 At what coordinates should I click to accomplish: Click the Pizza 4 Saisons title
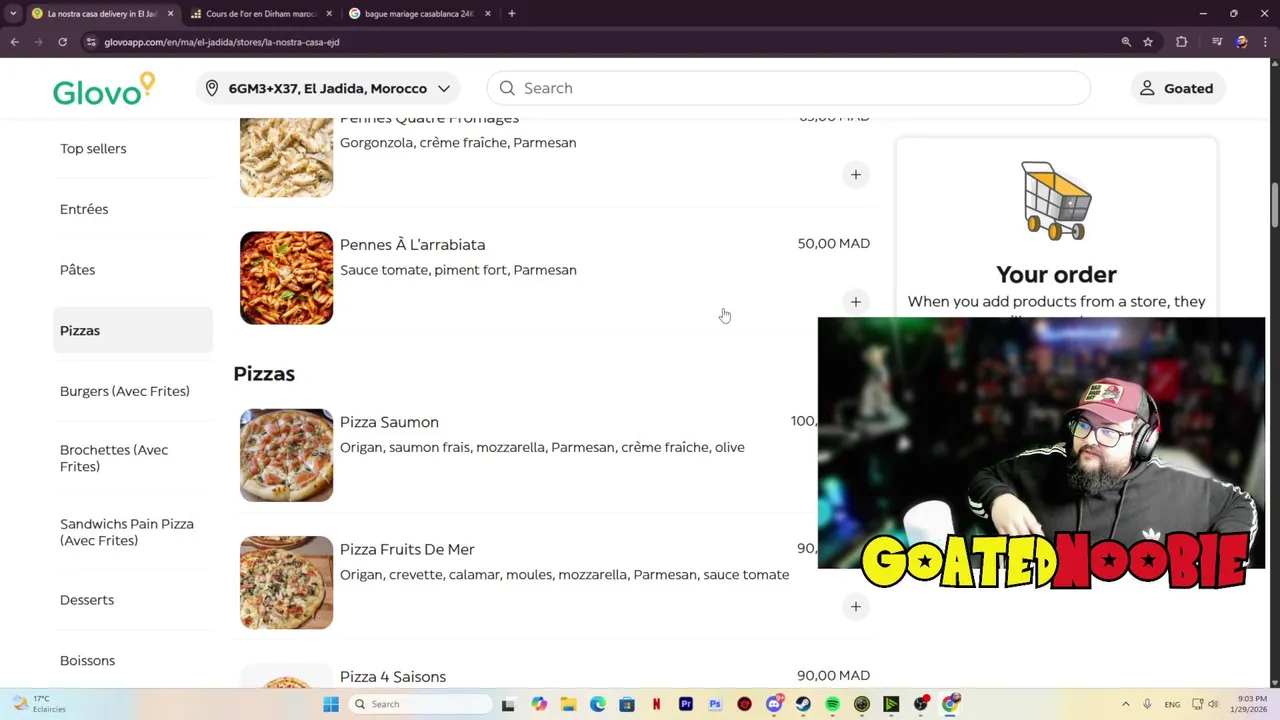[x=393, y=677]
